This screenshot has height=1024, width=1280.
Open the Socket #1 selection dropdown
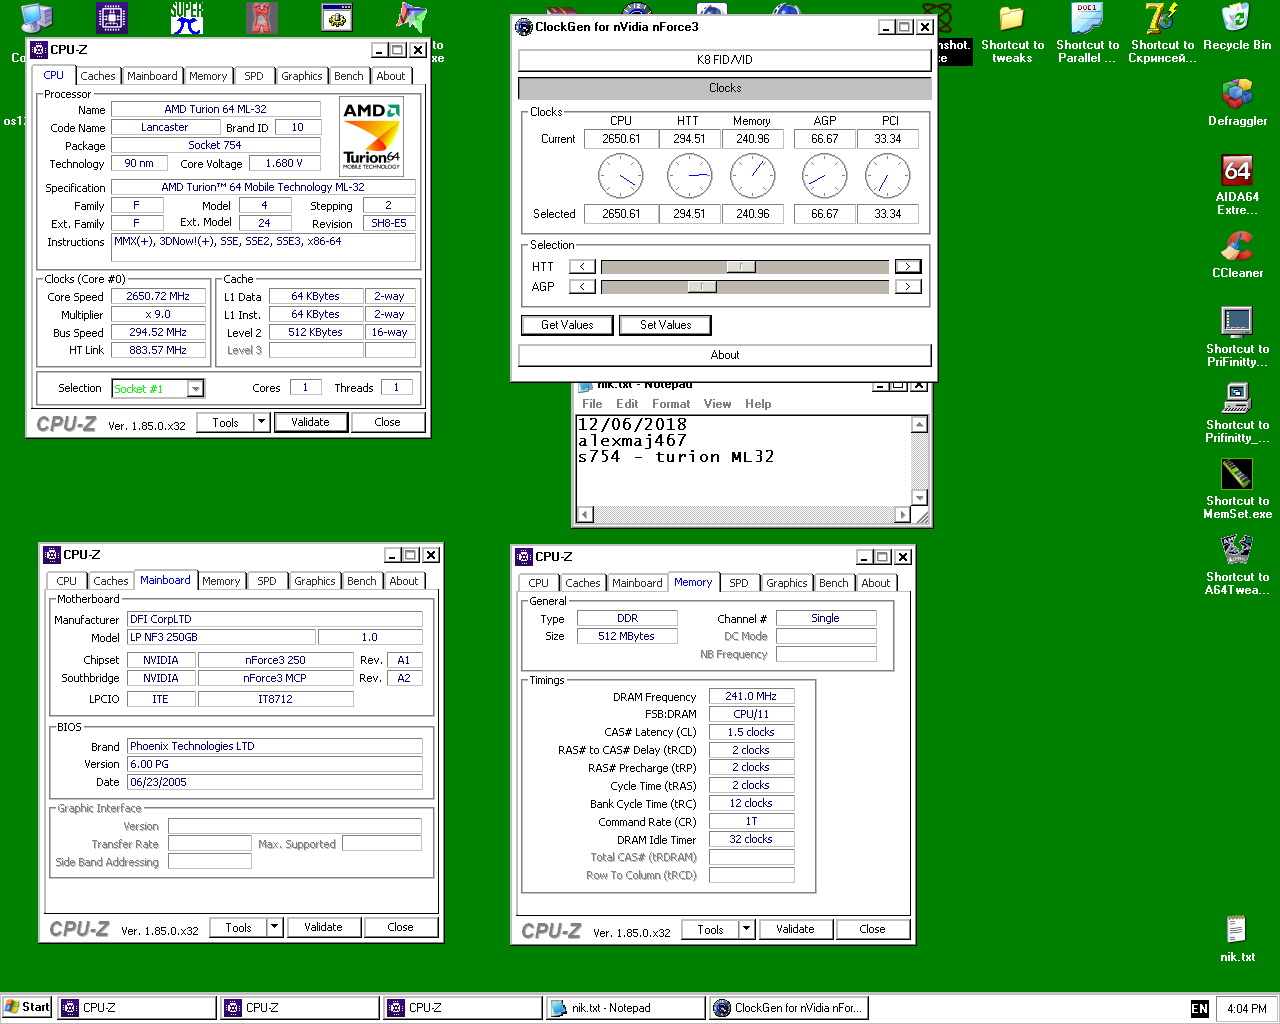point(196,388)
